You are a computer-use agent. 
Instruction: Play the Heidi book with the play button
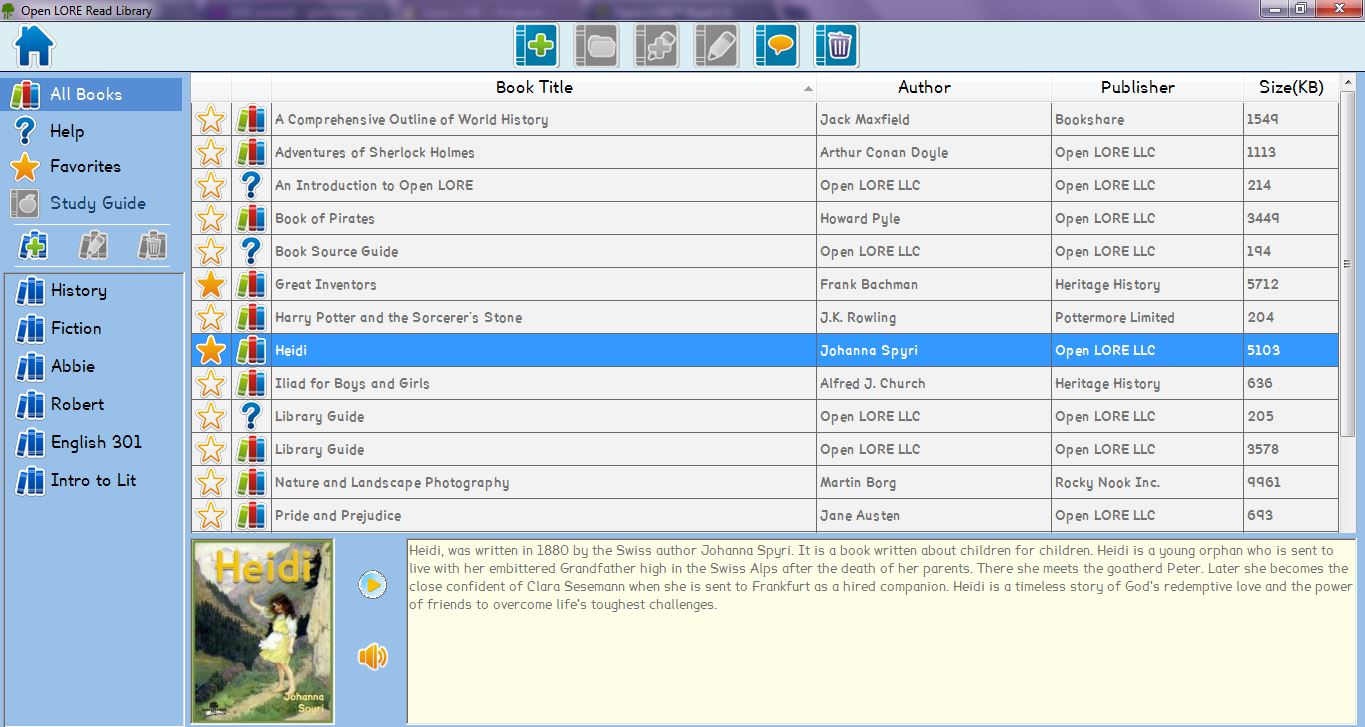pos(372,584)
